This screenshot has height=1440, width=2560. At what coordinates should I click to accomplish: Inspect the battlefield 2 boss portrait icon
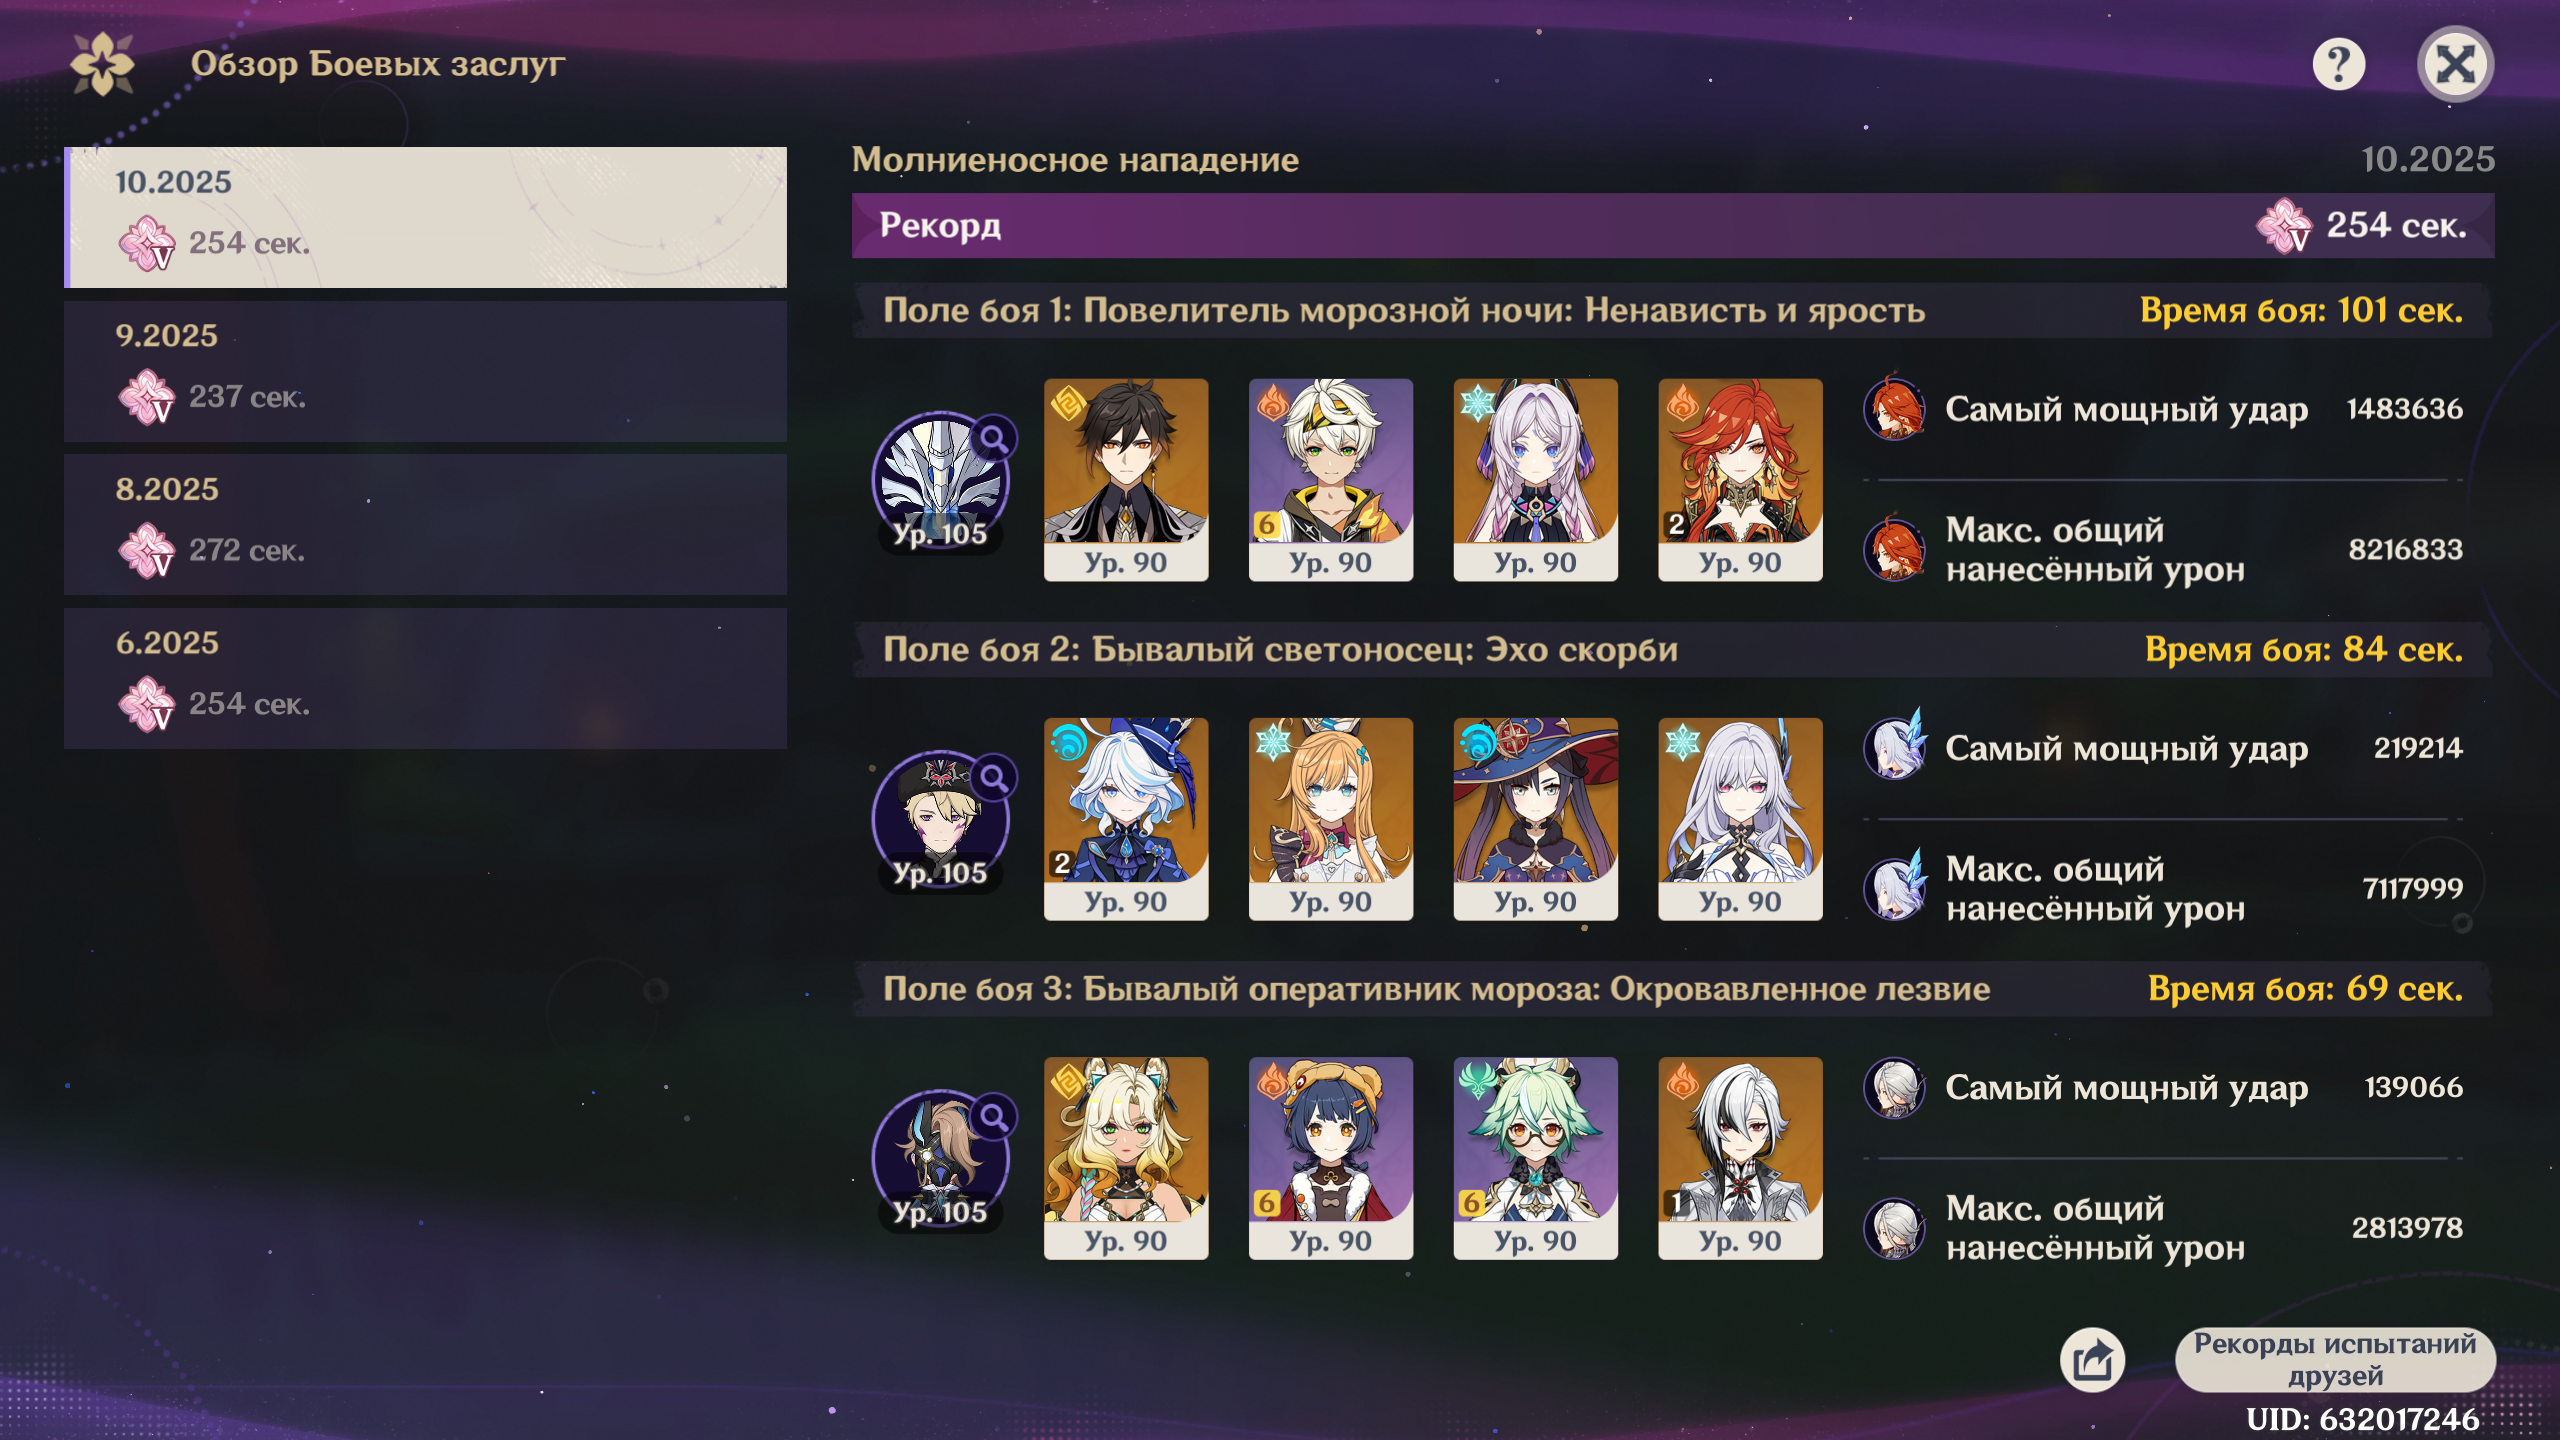[x=940, y=820]
